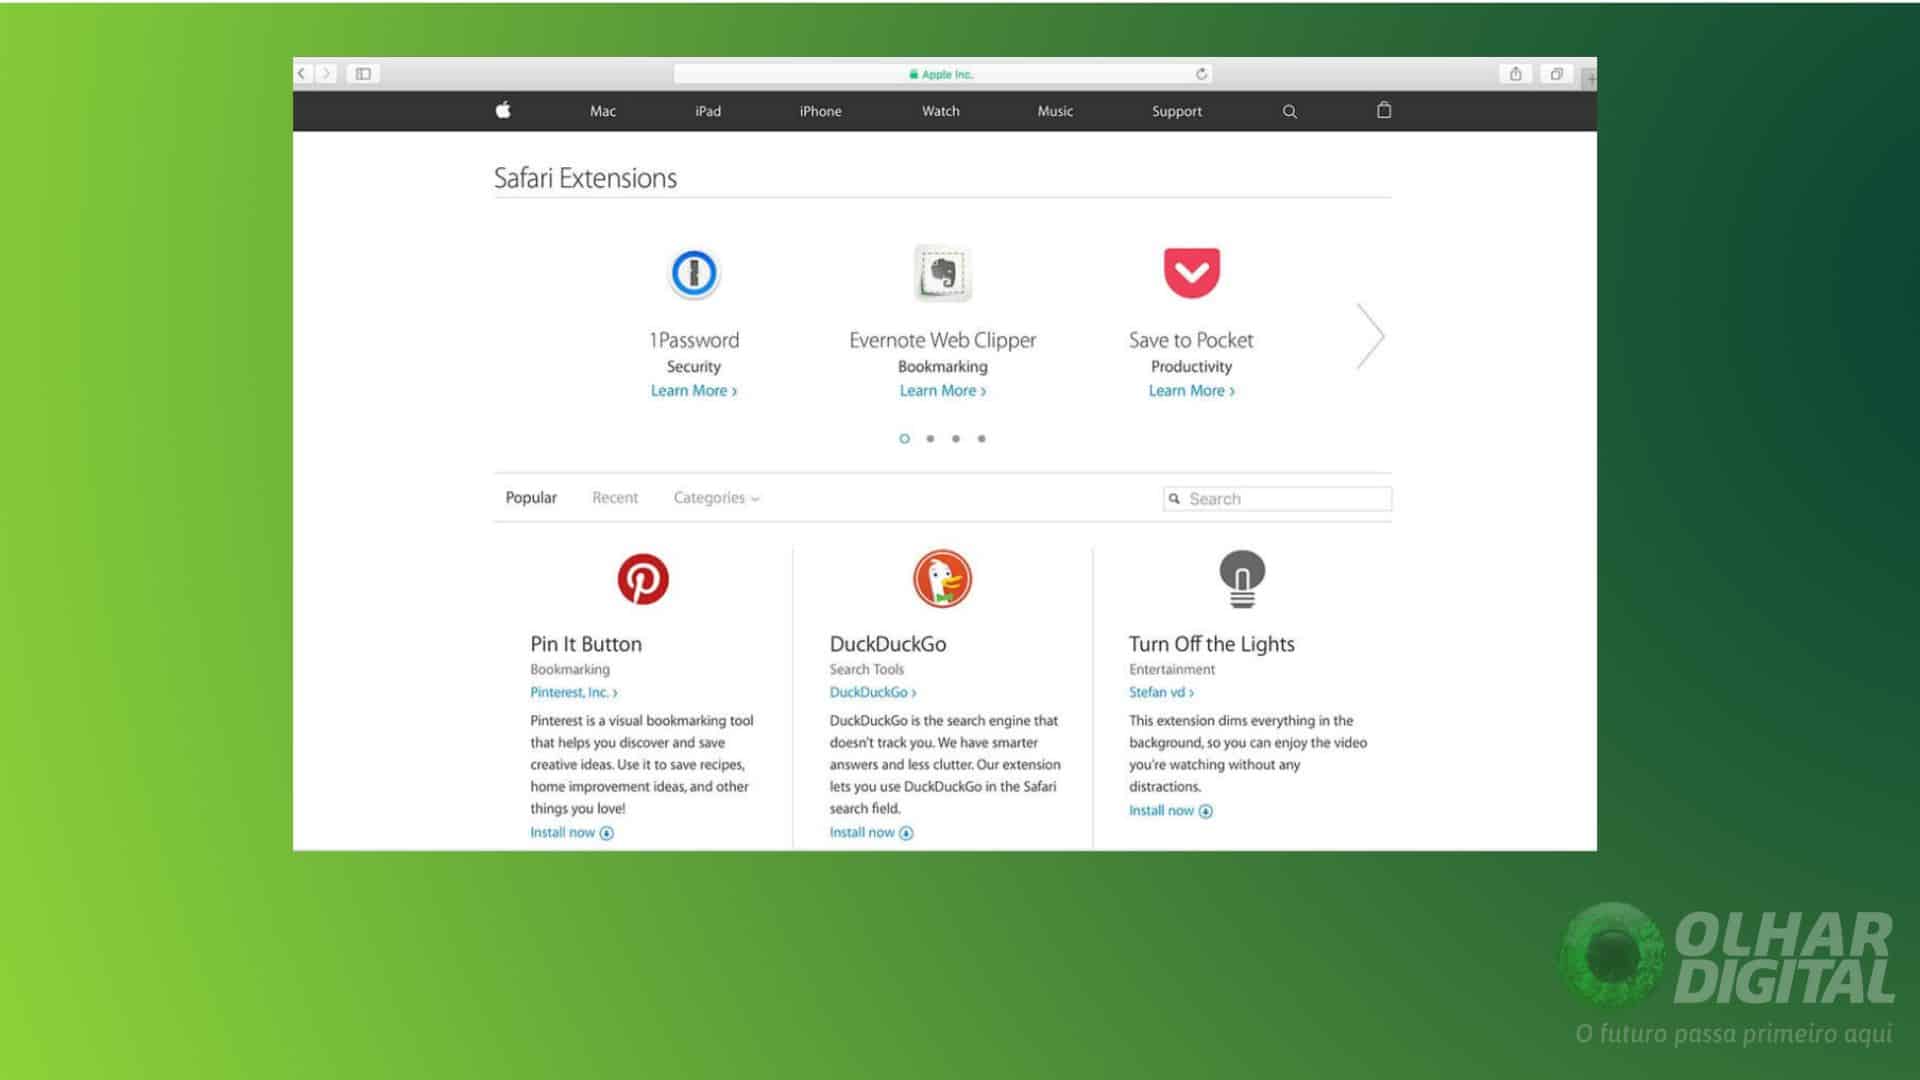Click the Pin It Button title
Image resolution: width=1920 pixels, height=1080 pixels.
click(x=586, y=644)
